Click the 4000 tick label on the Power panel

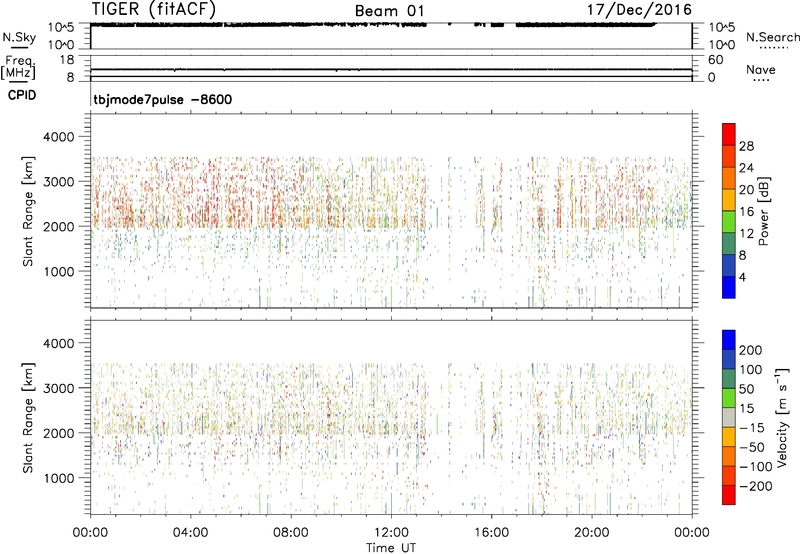tap(59, 137)
